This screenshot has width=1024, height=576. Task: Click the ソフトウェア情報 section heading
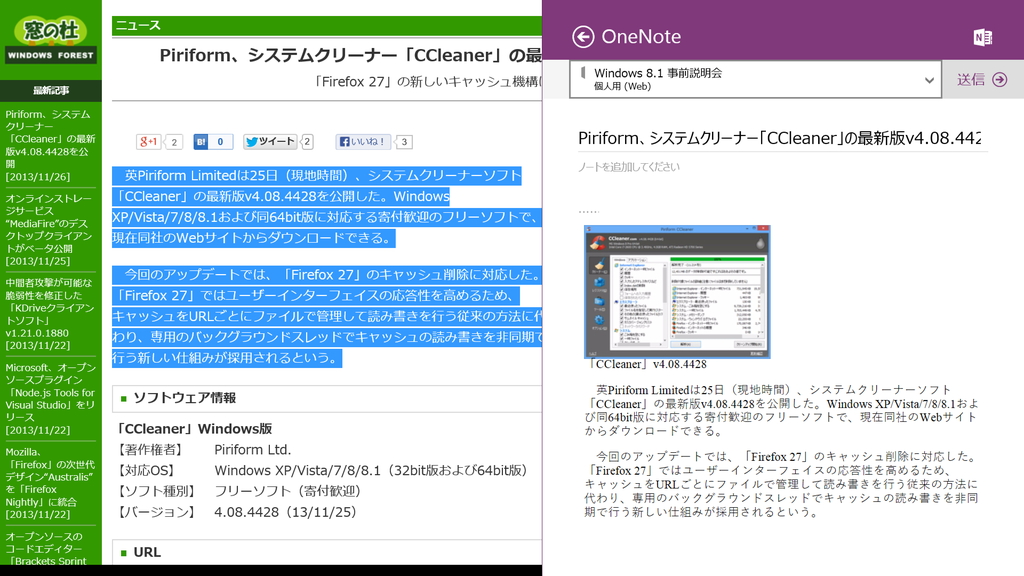[184, 398]
